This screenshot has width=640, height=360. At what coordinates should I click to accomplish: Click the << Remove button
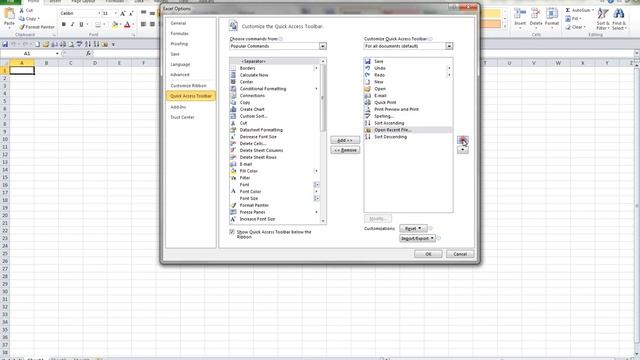click(345, 150)
